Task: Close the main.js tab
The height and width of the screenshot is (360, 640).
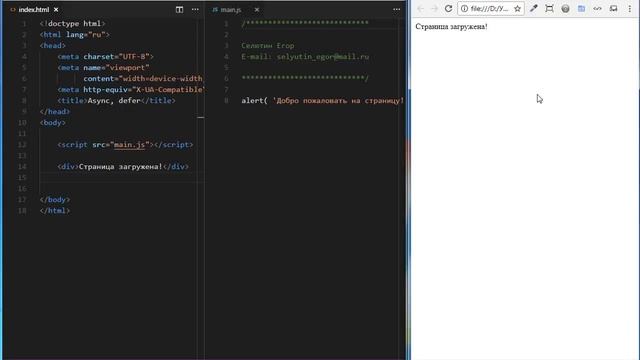Action: pyautogui.click(x=257, y=10)
